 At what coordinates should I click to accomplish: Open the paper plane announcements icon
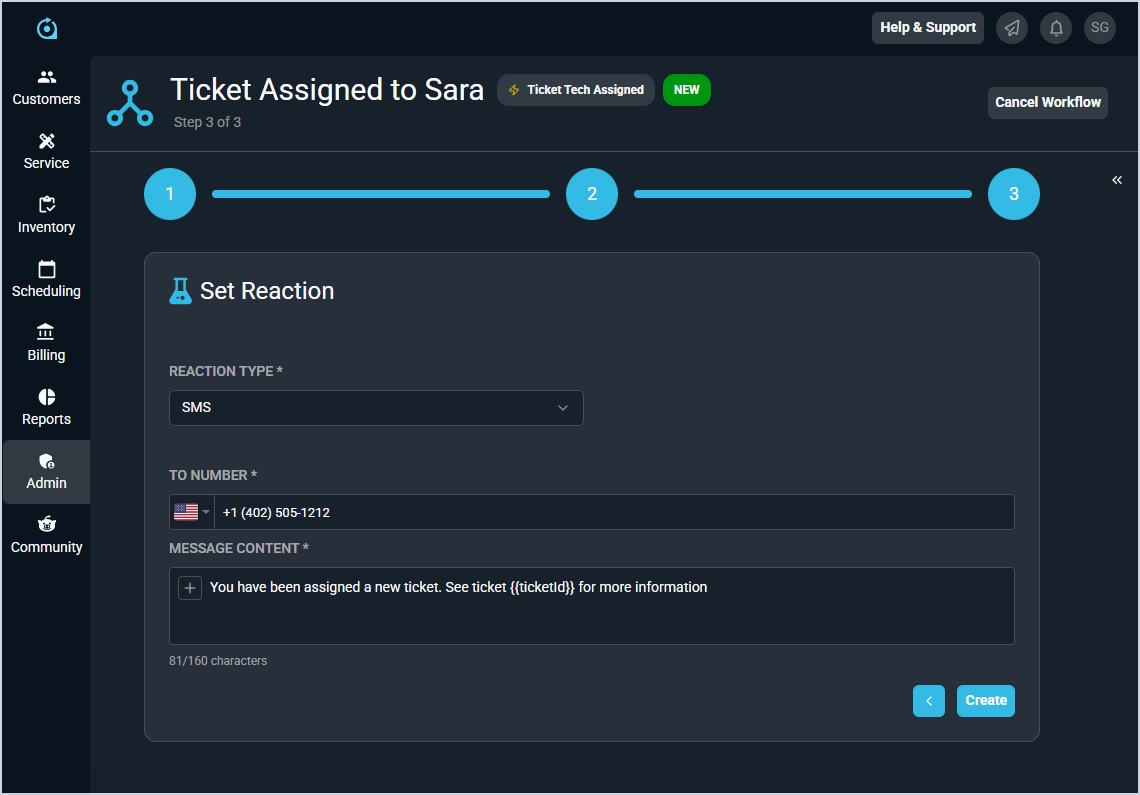coord(1012,28)
